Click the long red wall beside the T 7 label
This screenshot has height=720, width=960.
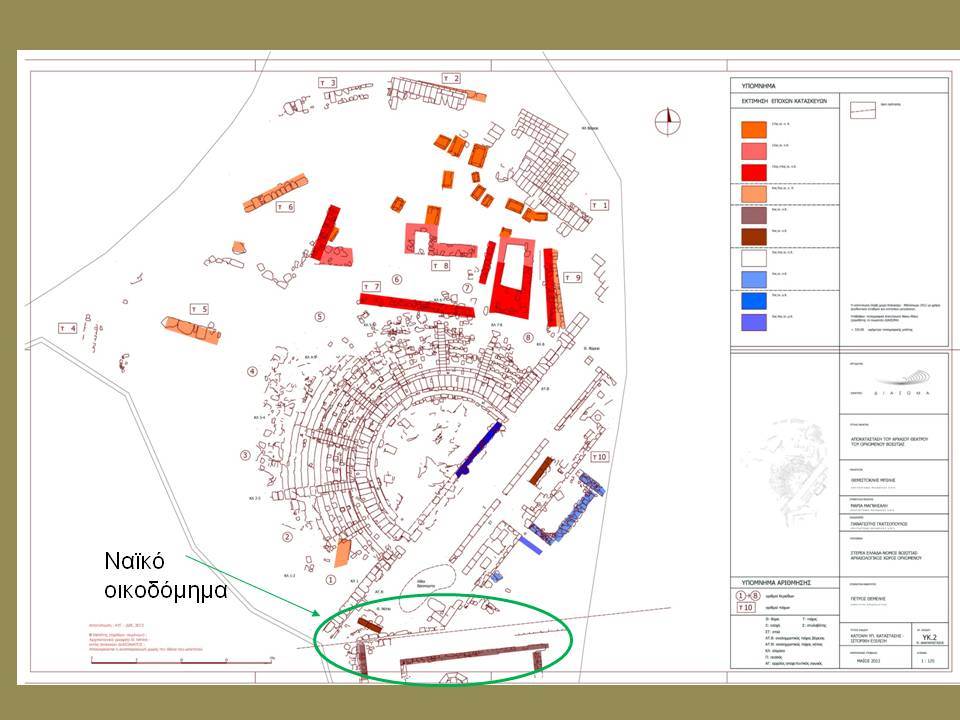click(416, 305)
